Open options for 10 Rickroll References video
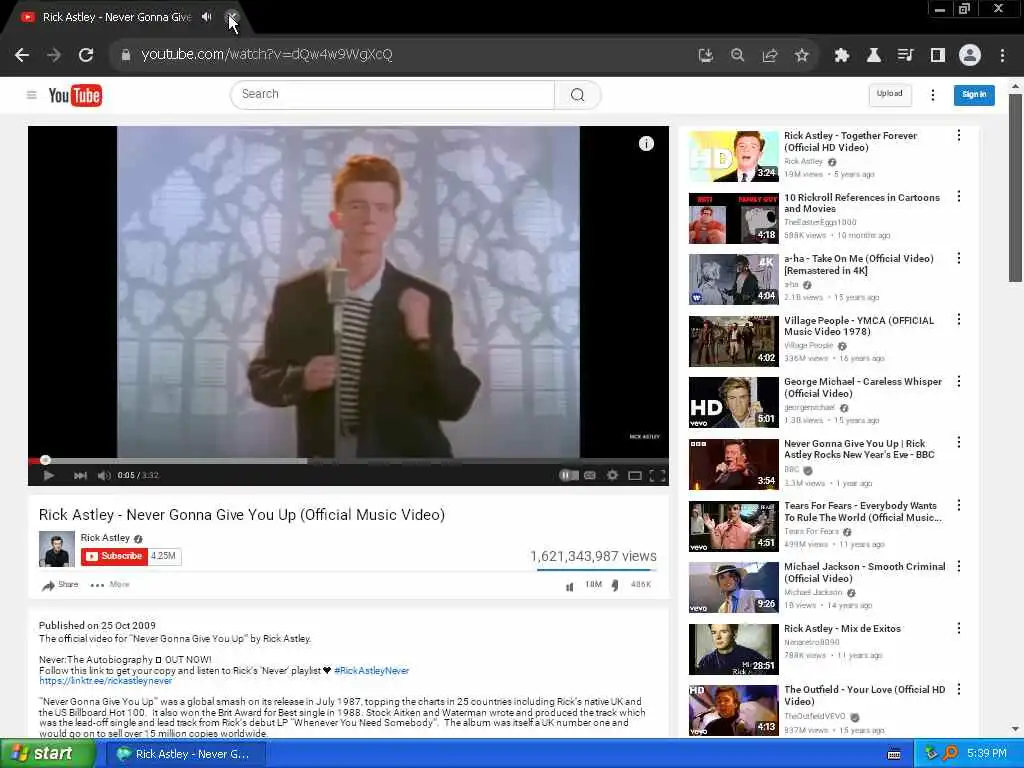The image size is (1024, 768). [959, 197]
